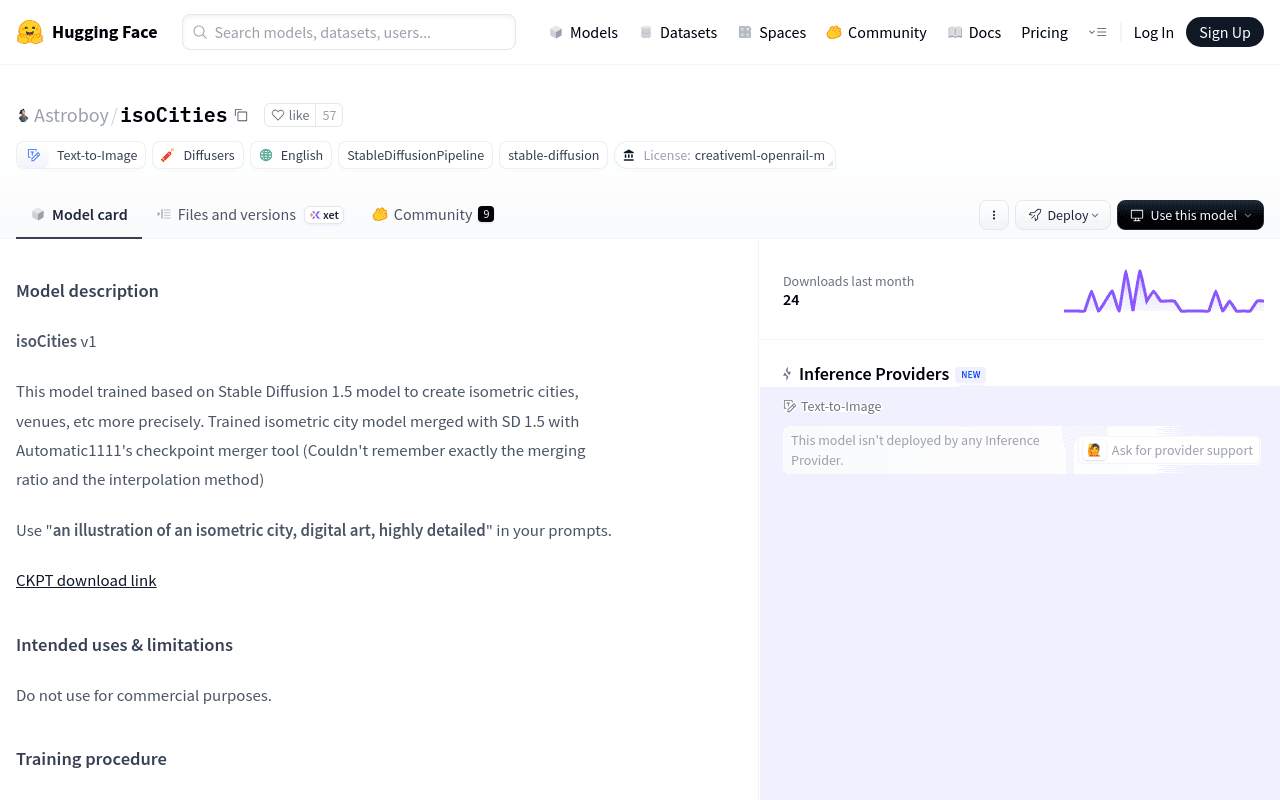Image resolution: width=1280 pixels, height=800 pixels.
Task: Open Datasets in top navigation
Action: [678, 32]
